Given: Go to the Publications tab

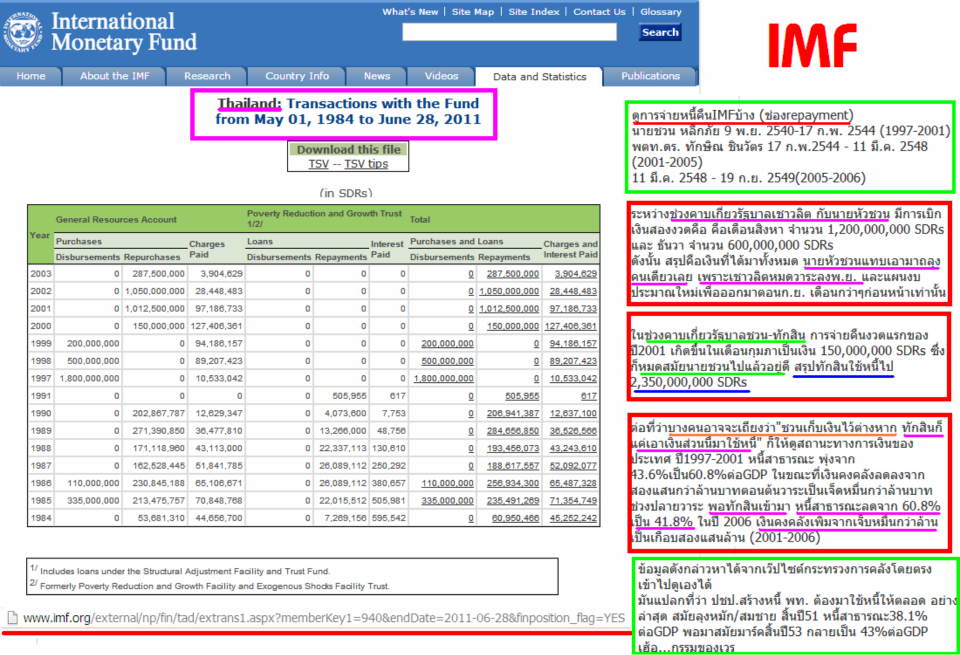Looking at the screenshot, I should pyautogui.click(x=650, y=76).
